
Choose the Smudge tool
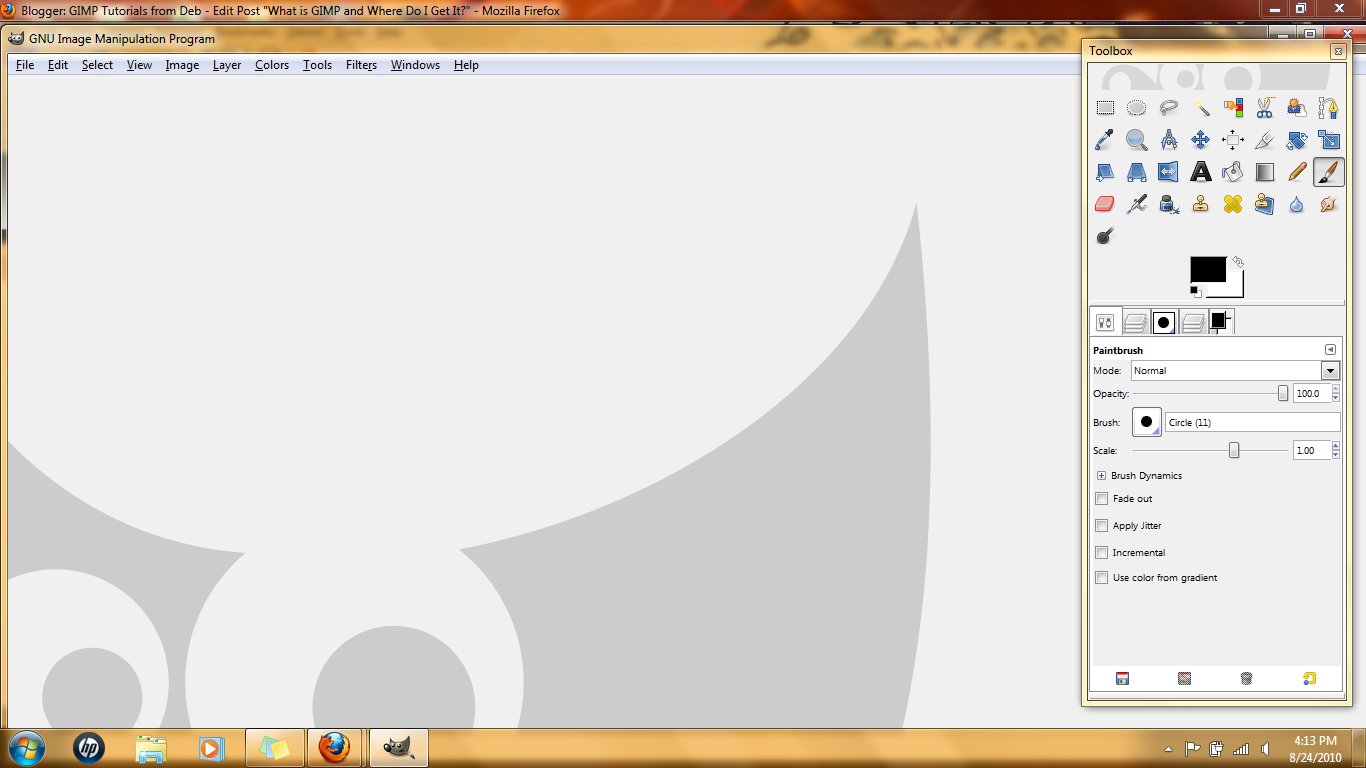tap(1328, 203)
